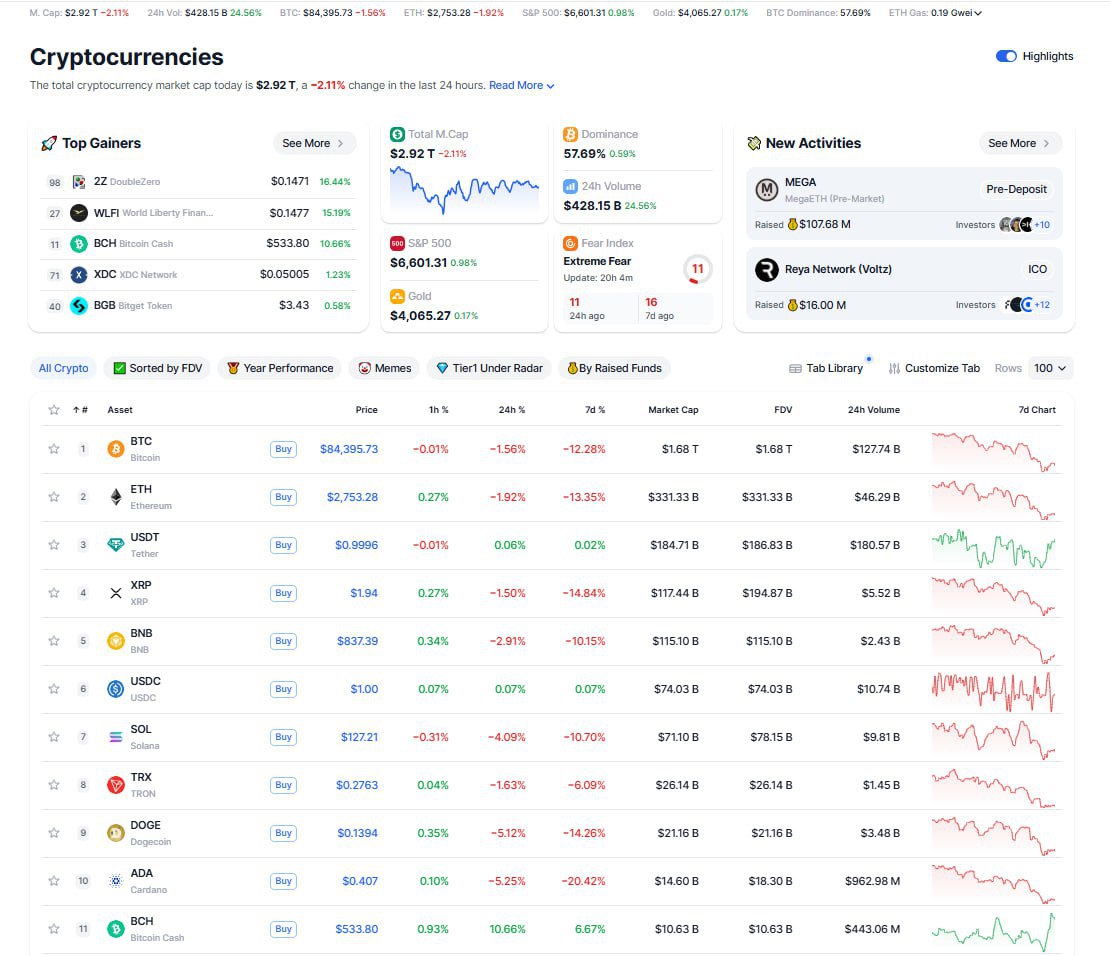Add XRP to watchlist star
This screenshot has width=1110, height=956.
(54, 593)
